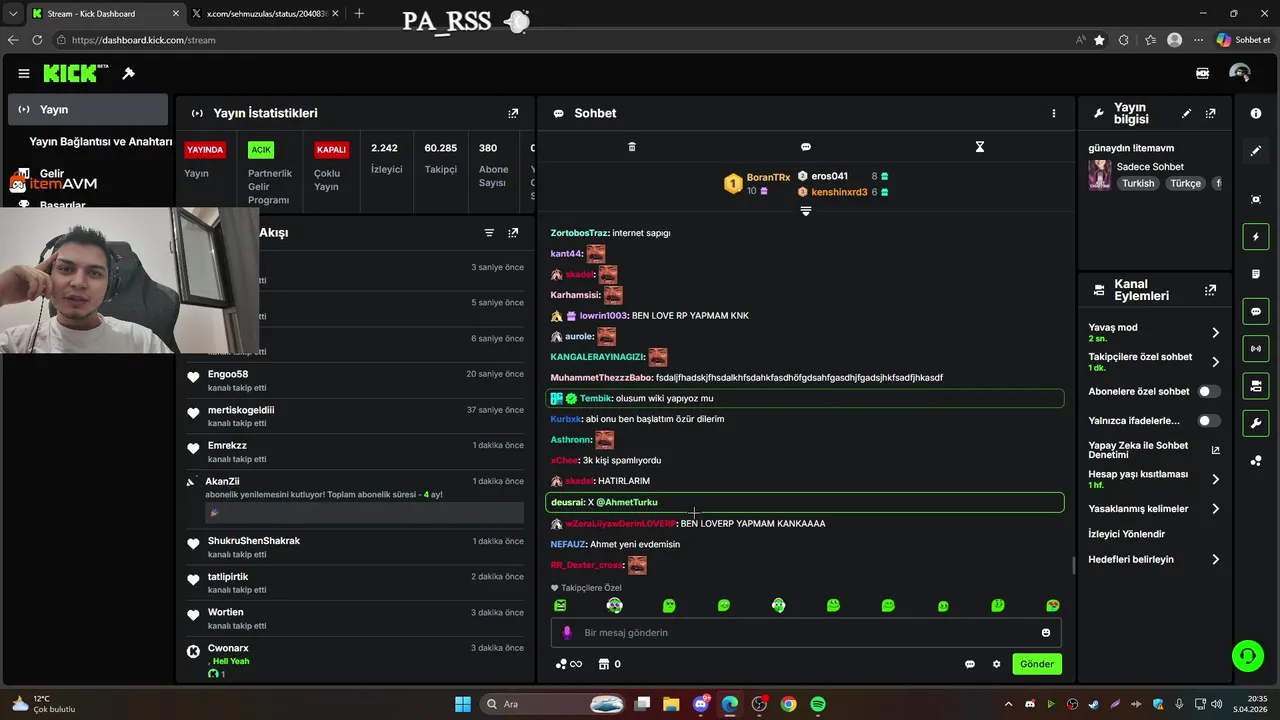Edit stream info with the pencil icon
The height and width of the screenshot is (720, 1280).
click(x=1186, y=113)
